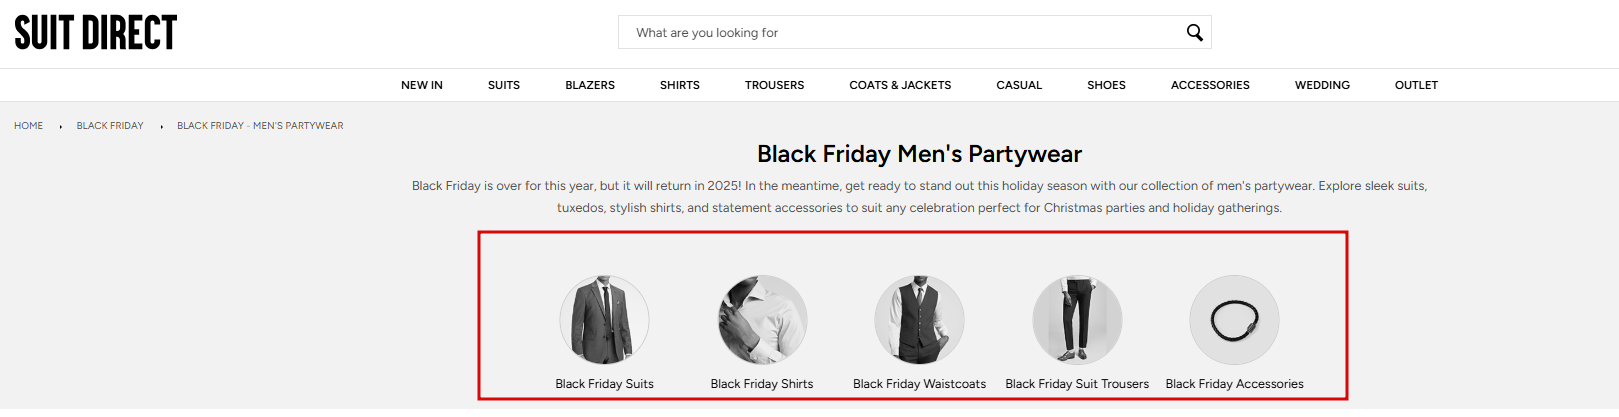1619x417 pixels.
Task: Click the Black Friday Accessories bracelet image
Action: coord(1234,320)
